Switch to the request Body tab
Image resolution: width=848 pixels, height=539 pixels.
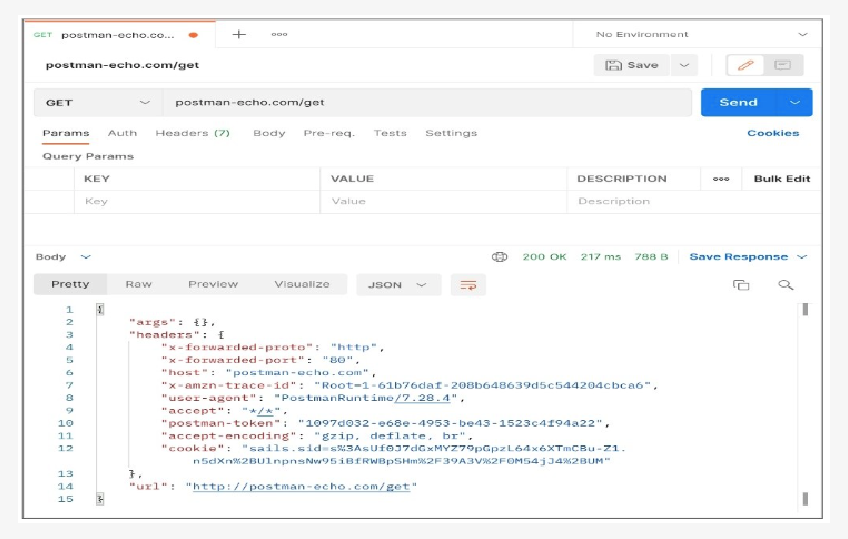point(269,133)
